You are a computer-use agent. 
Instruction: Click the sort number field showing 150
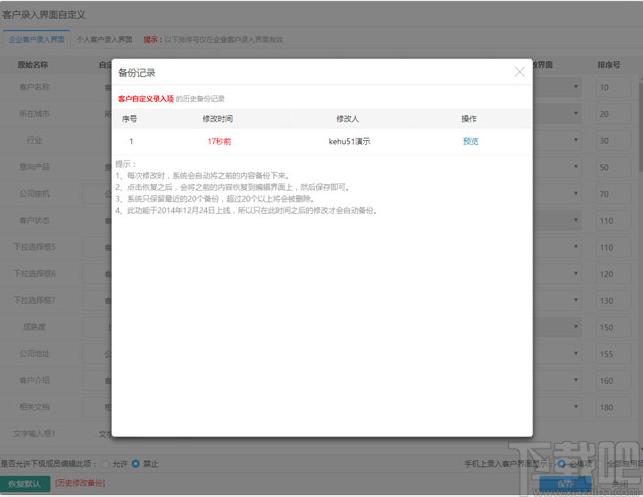pos(612,327)
